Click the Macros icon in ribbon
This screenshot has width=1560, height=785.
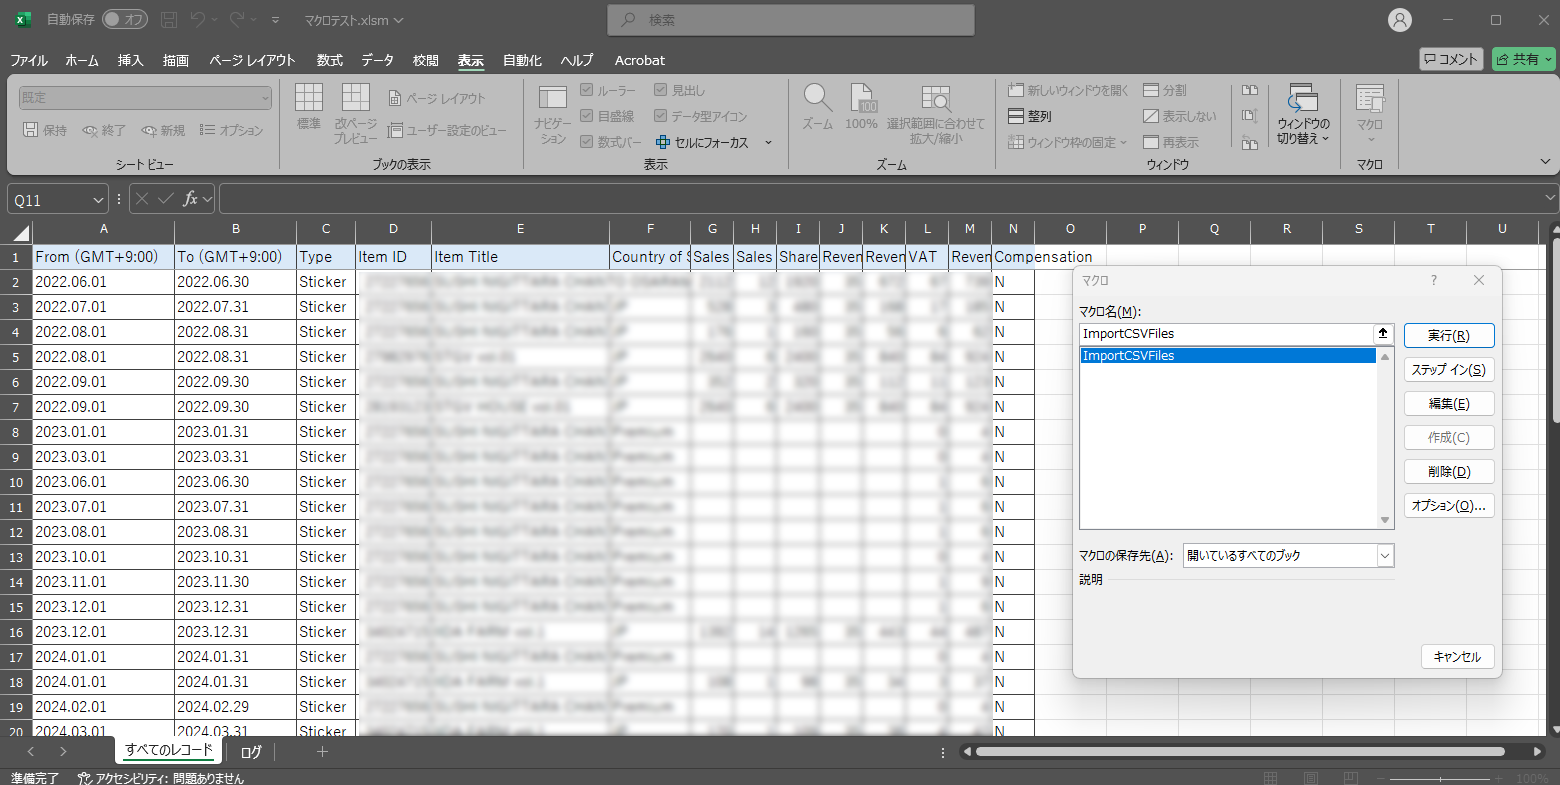click(1369, 99)
